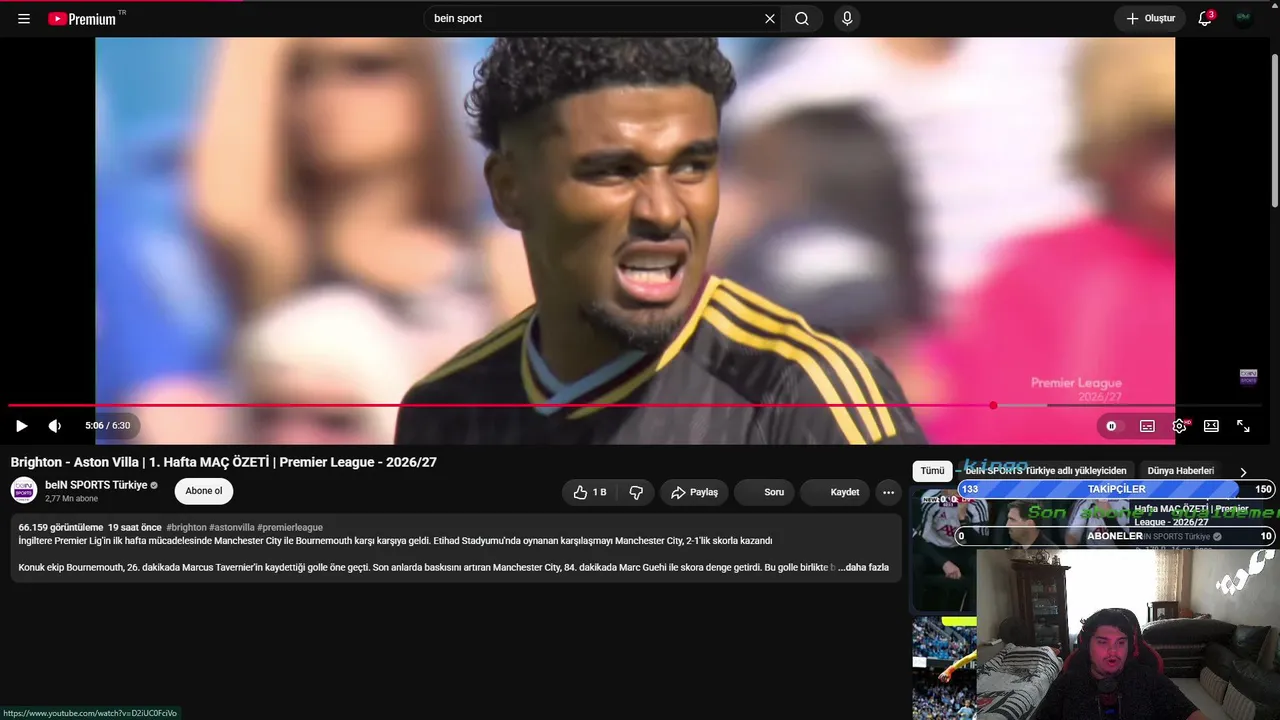
Task: Open the #astonvilla hashtag
Action: point(231,527)
